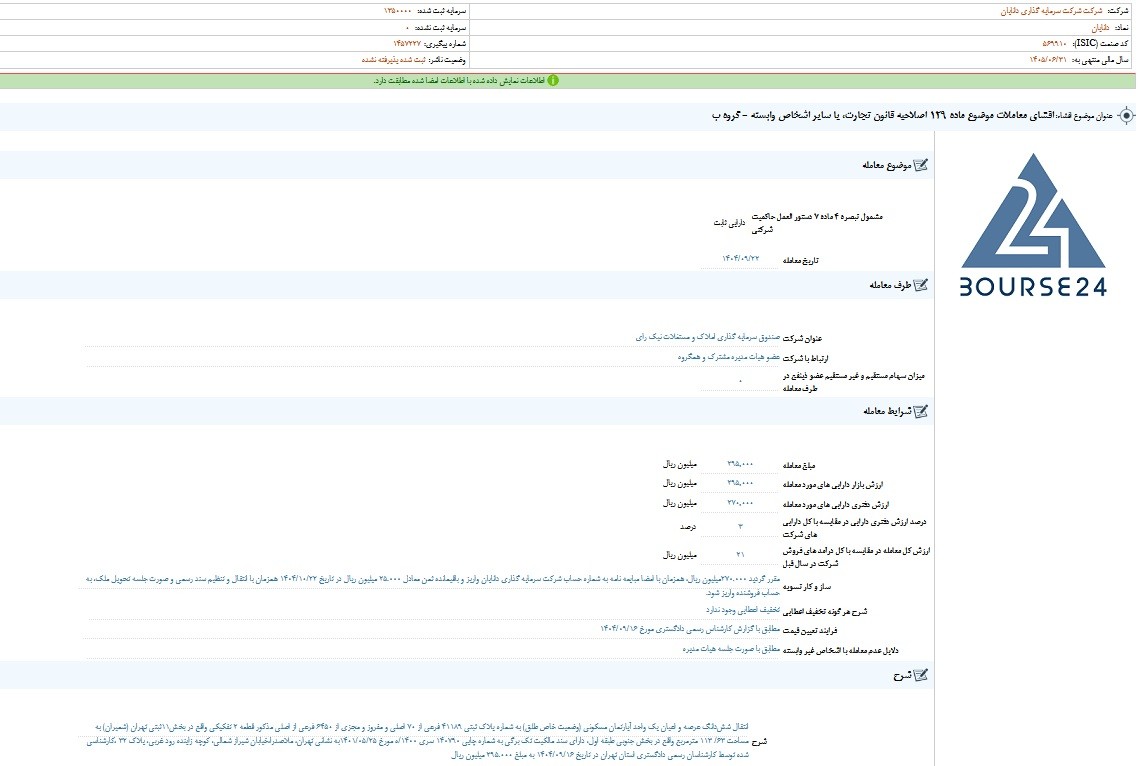Click the label تاریخ معامله
The image size is (1138, 766).
801,261
